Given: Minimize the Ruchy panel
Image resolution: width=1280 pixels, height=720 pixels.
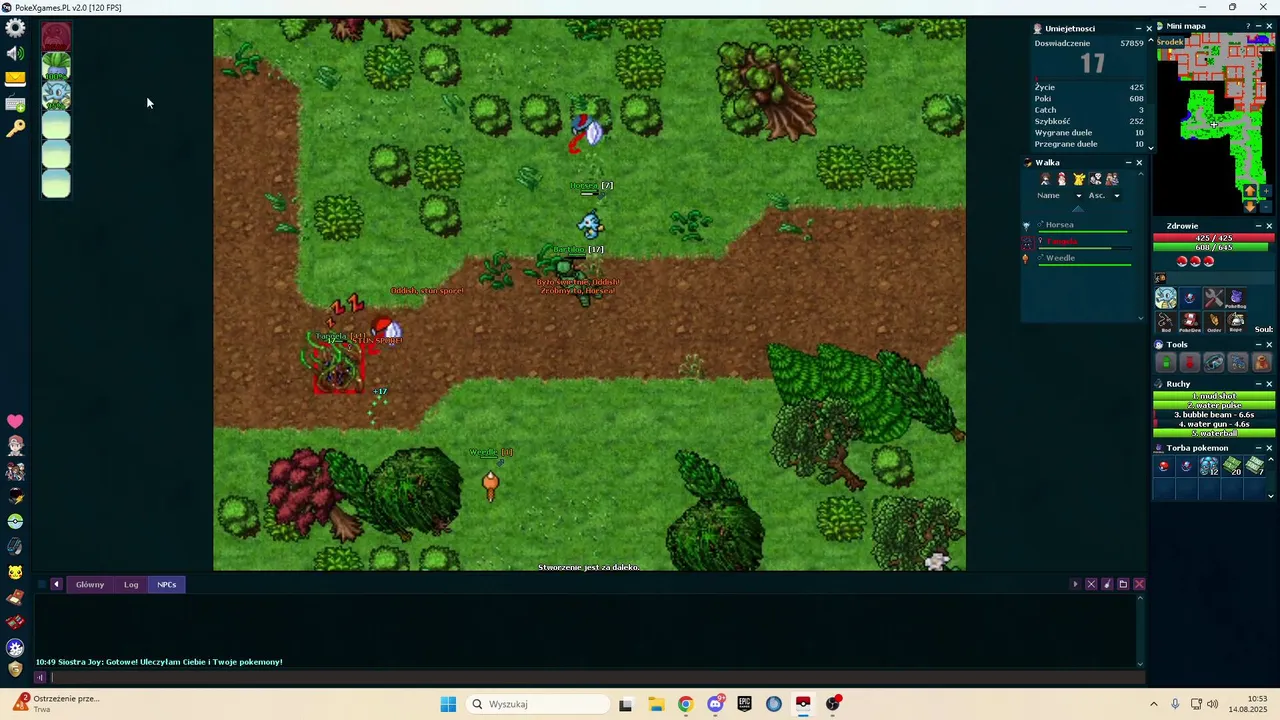Looking at the screenshot, I should coord(1258,384).
